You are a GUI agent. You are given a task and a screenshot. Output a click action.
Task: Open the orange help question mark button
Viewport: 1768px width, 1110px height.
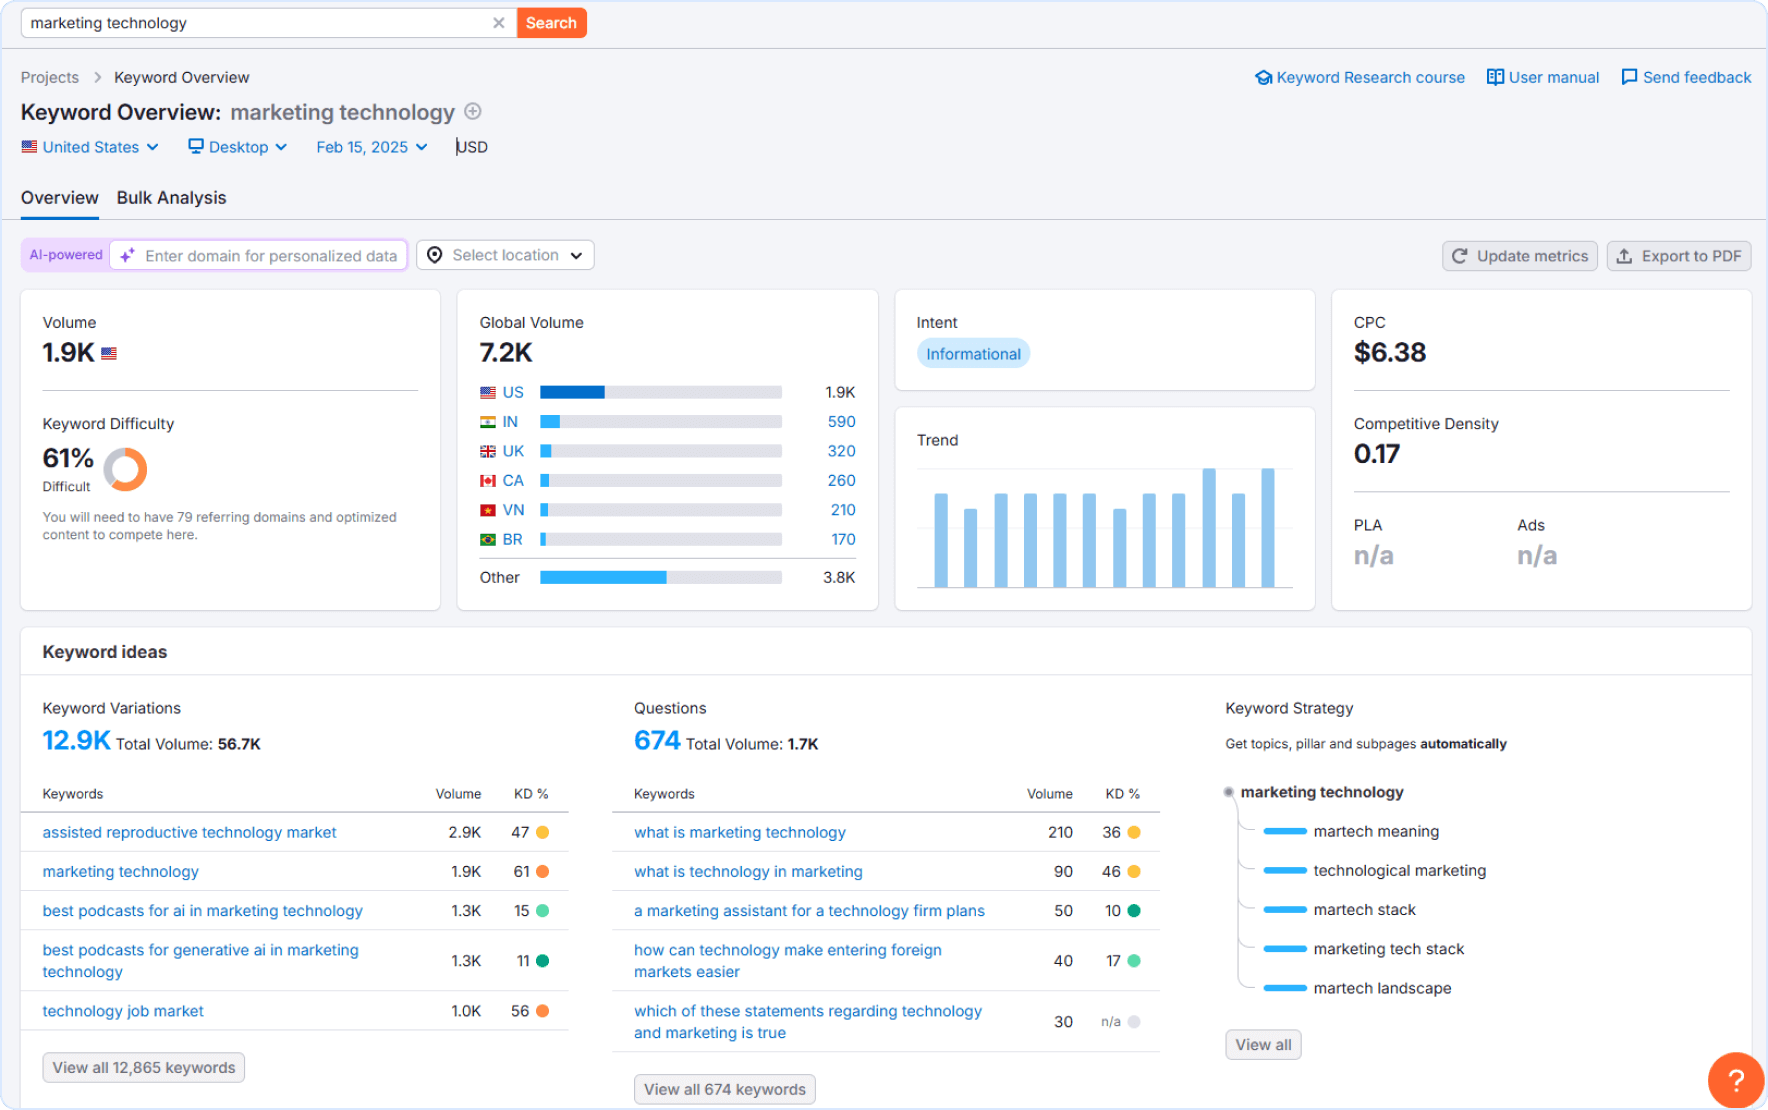[x=1736, y=1080]
